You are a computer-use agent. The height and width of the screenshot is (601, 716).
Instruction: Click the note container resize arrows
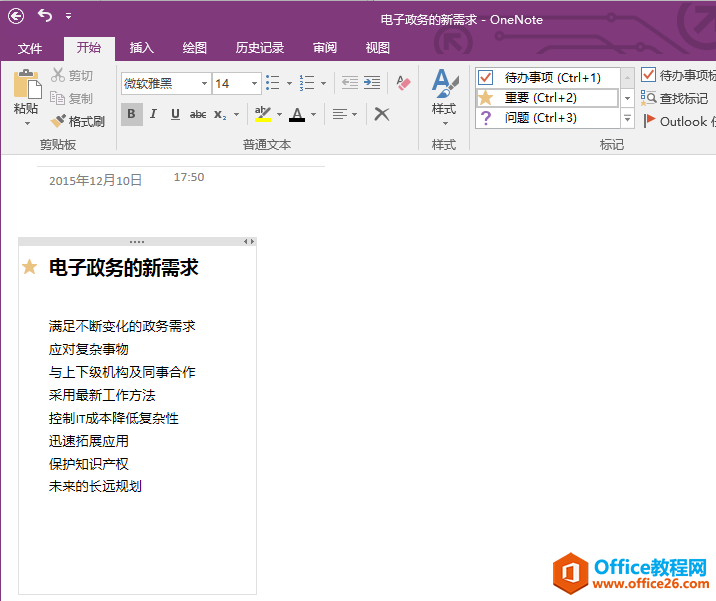(x=249, y=242)
